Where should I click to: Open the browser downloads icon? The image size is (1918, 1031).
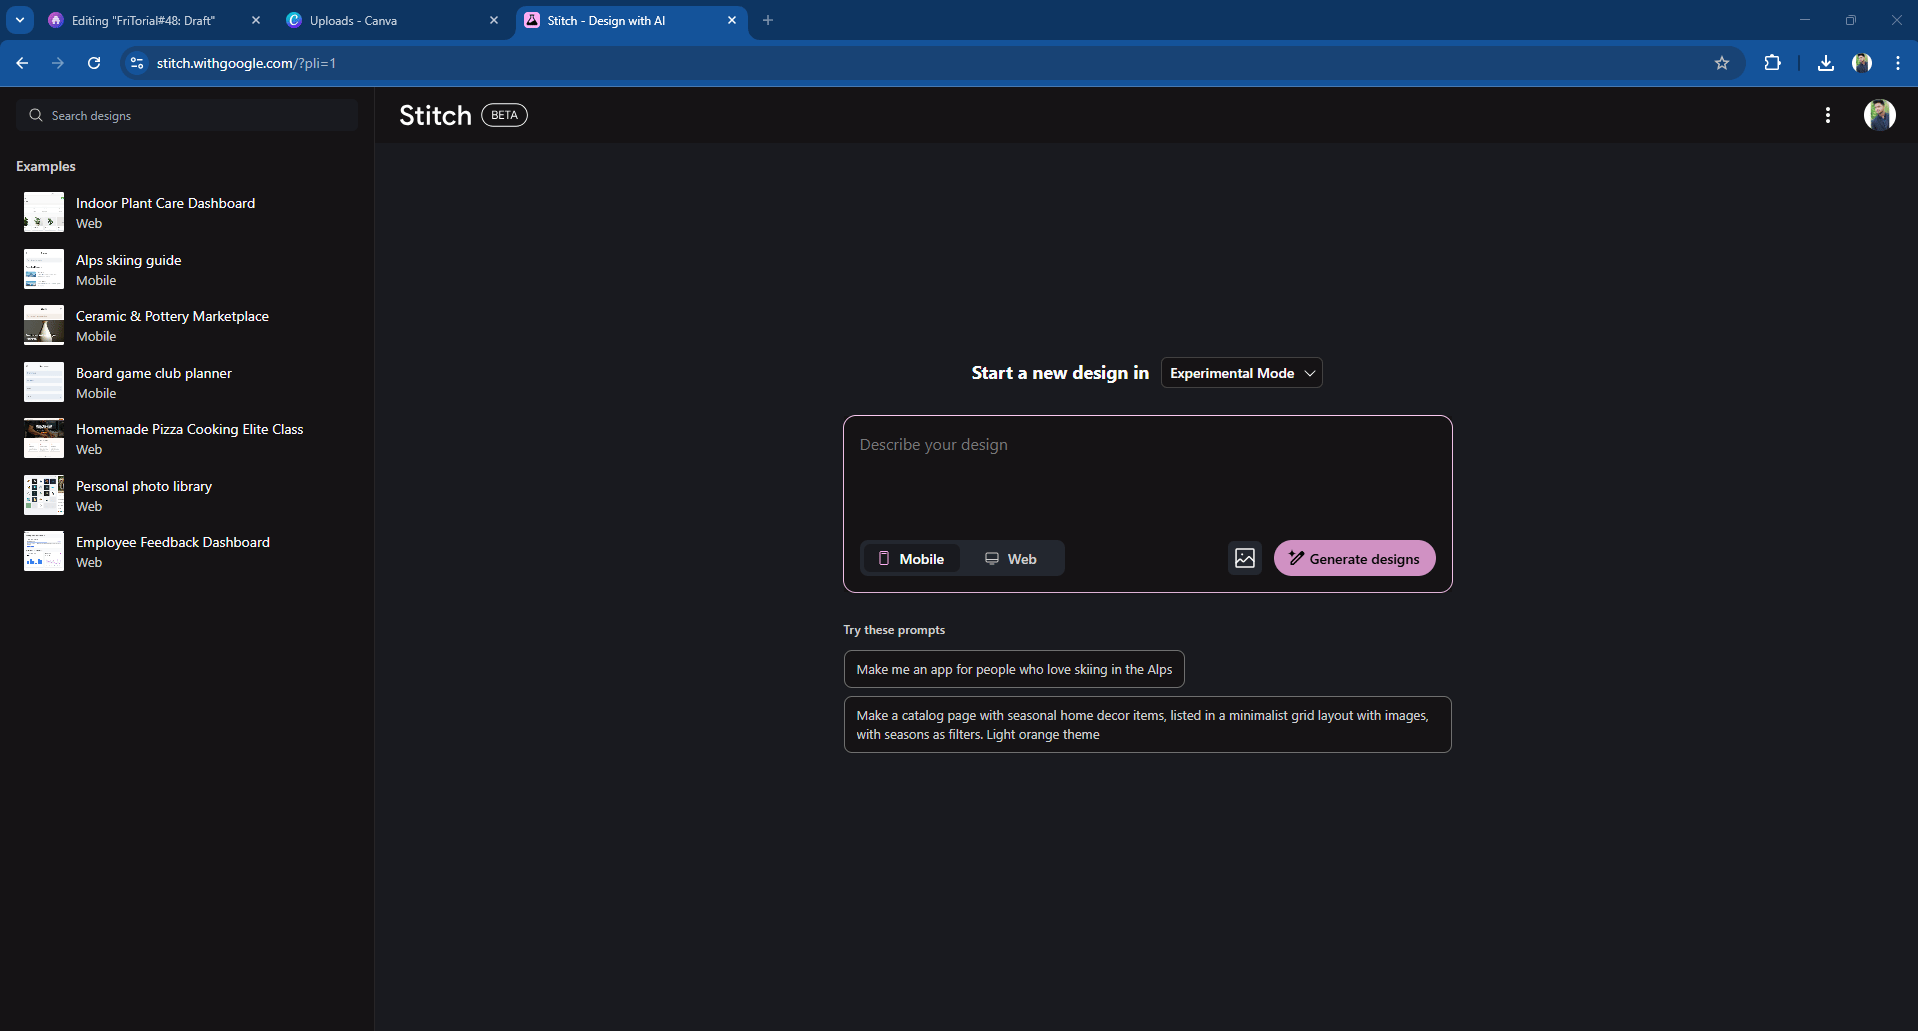[1826, 63]
